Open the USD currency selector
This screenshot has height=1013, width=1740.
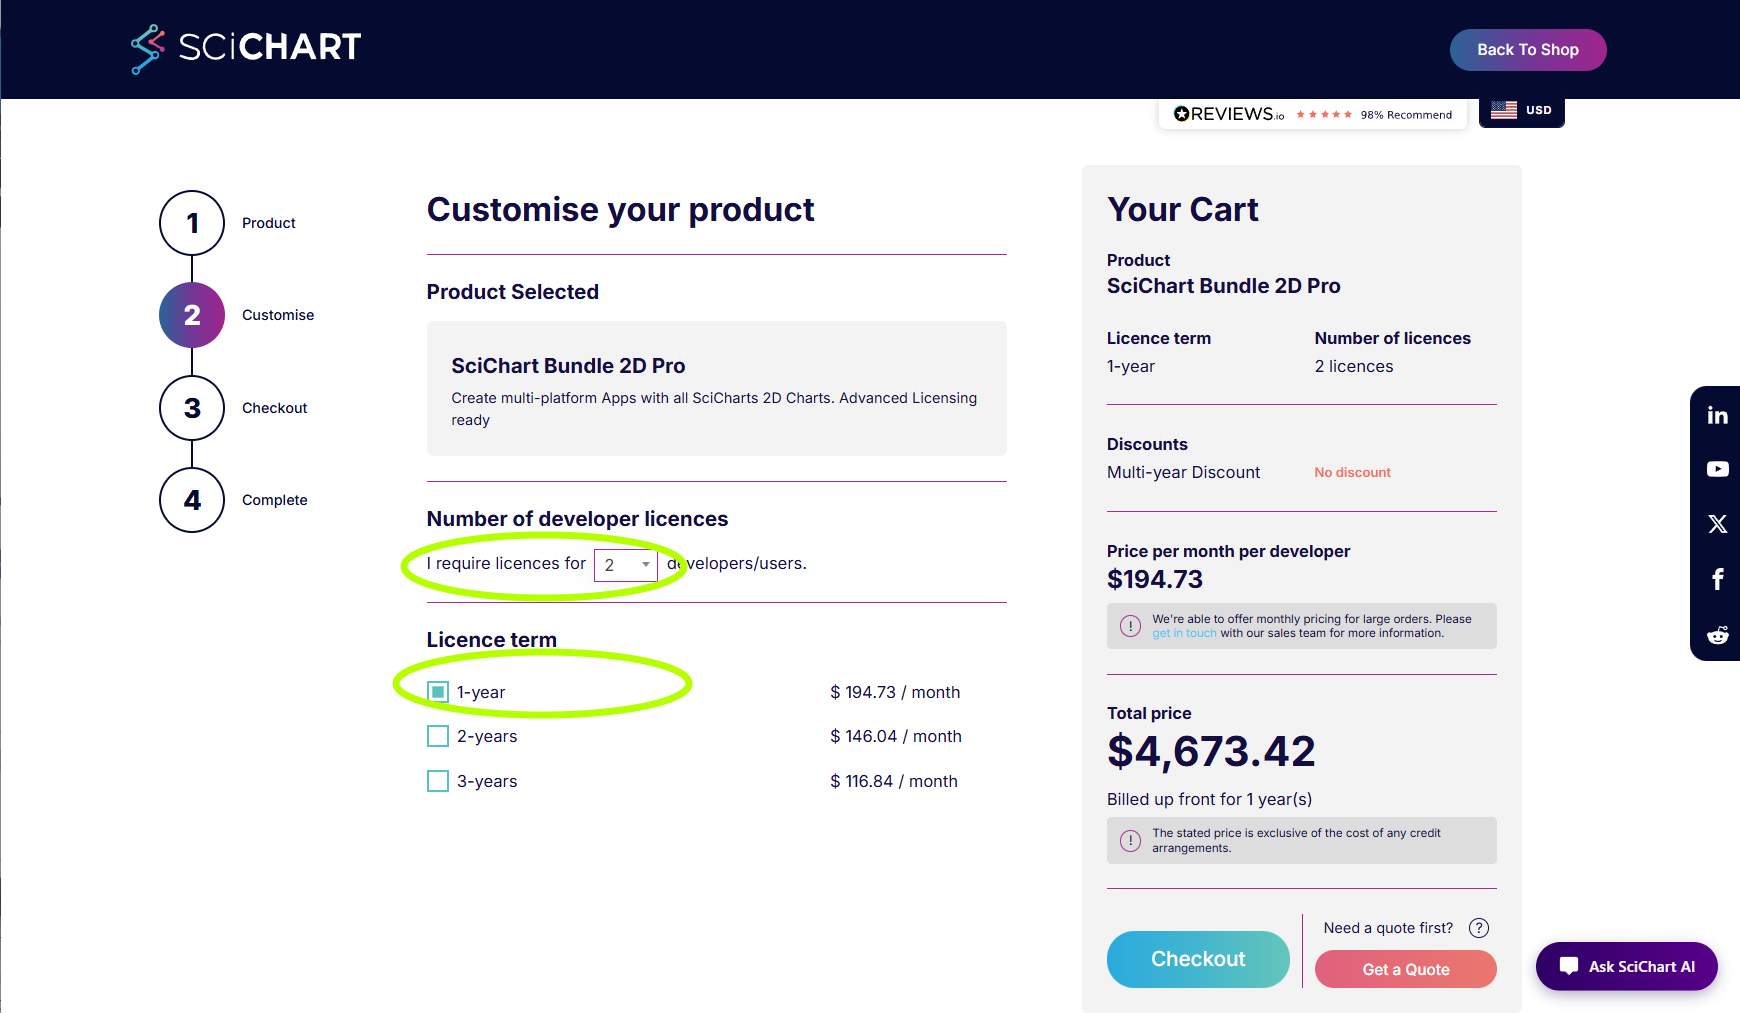[x=1521, y=110]
